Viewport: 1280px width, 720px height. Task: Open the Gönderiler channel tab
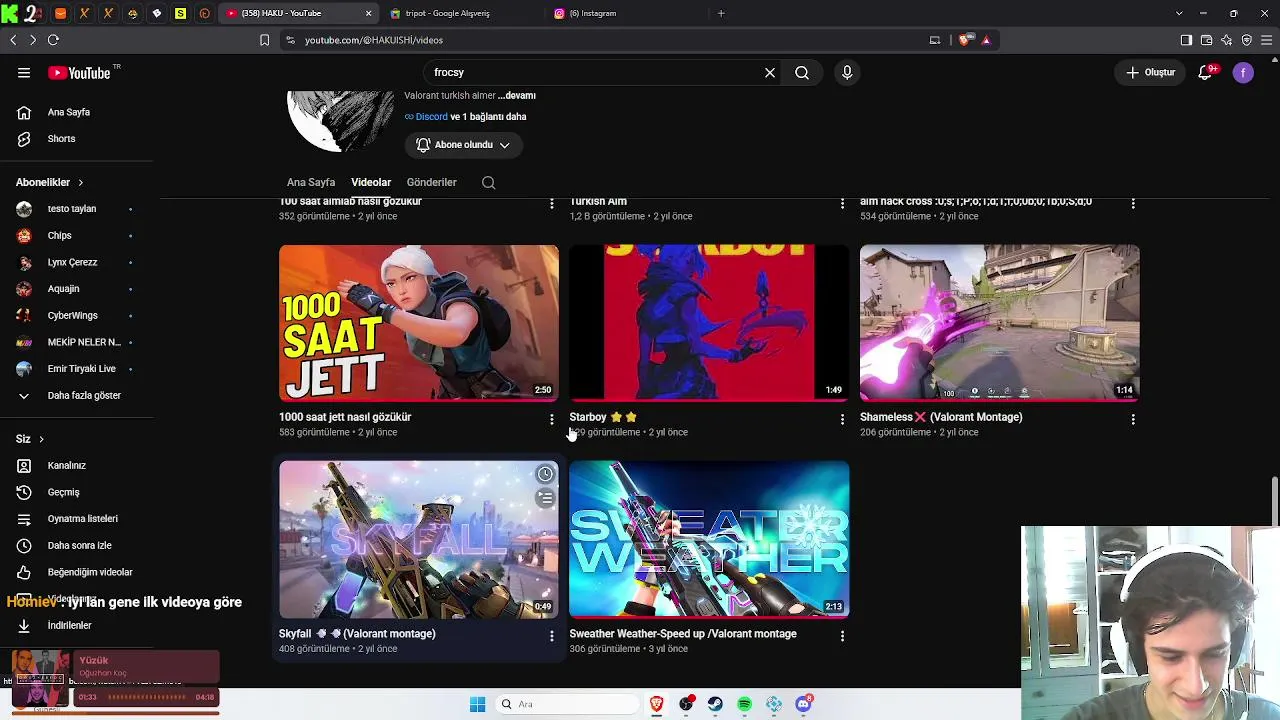coord(432,182)
